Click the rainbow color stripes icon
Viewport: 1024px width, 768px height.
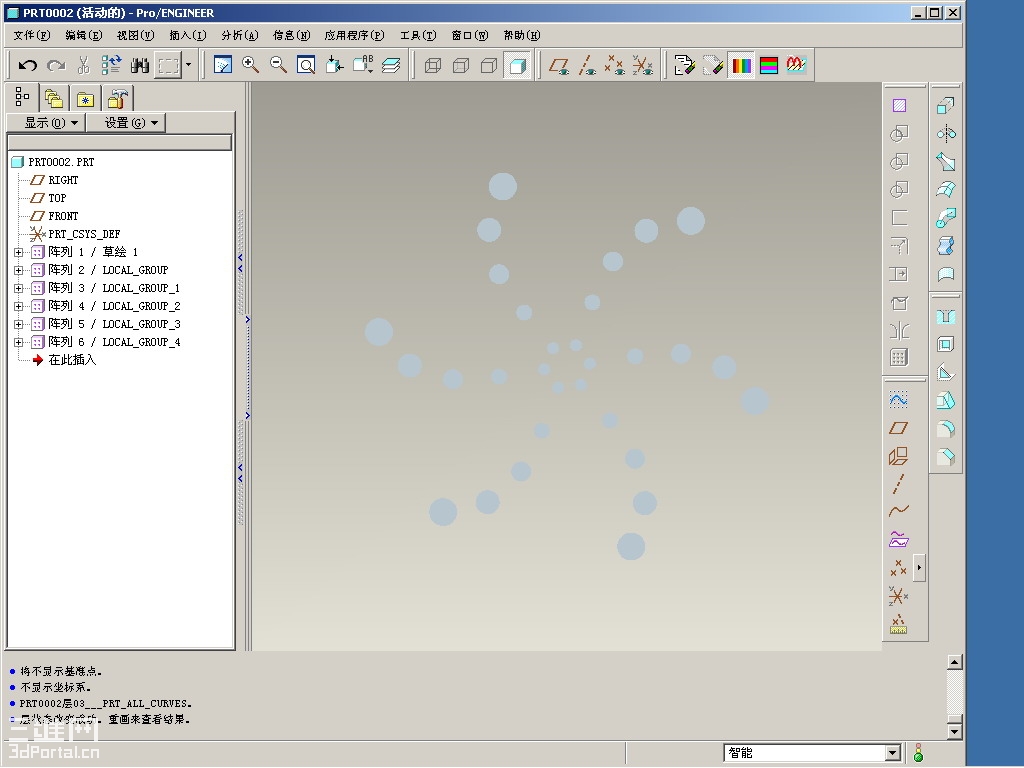tap(741, 65)
